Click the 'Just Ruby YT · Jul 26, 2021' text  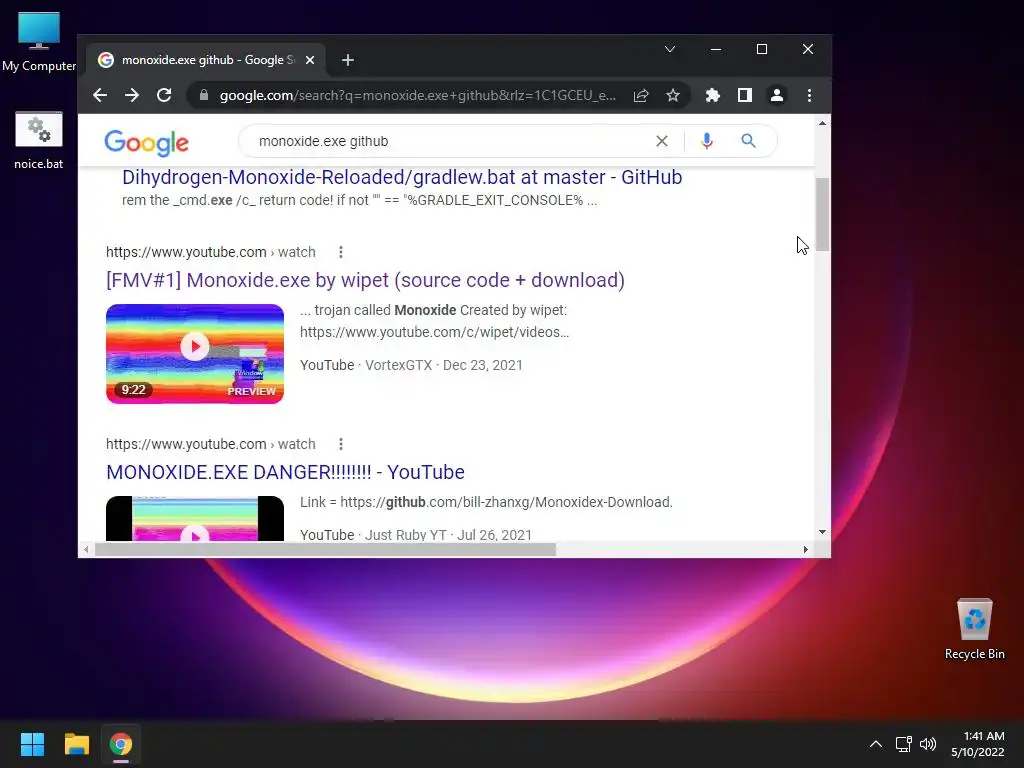tap(448, 535)
